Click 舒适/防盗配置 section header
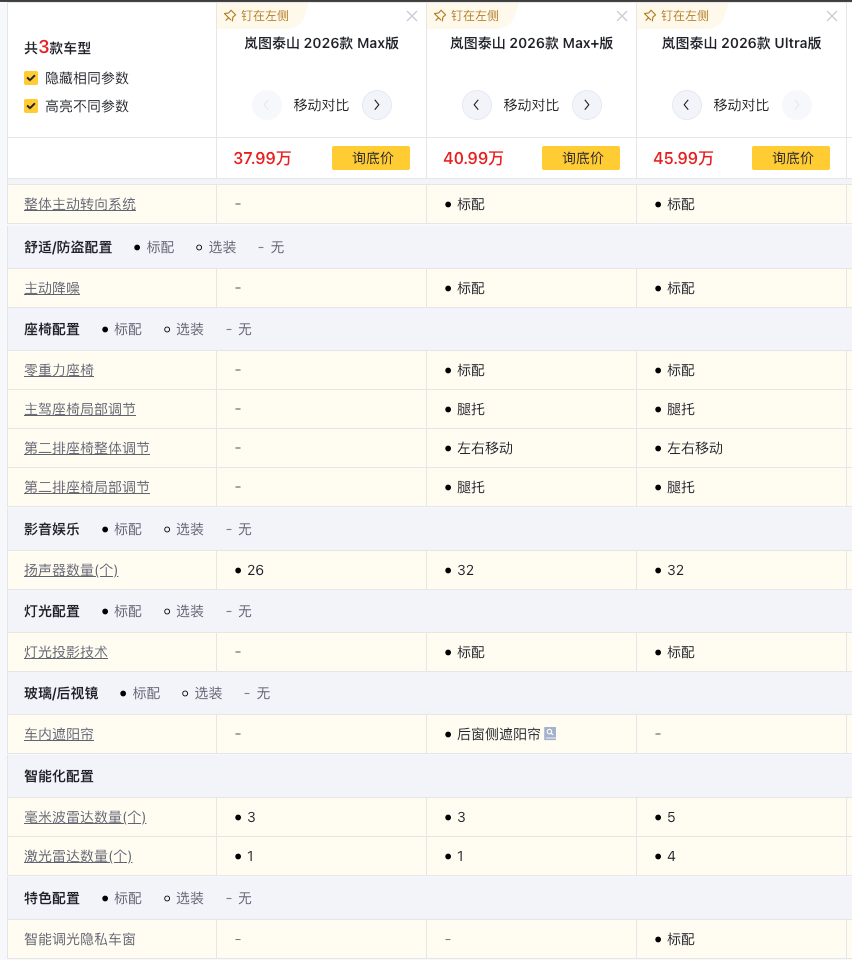The height and width of the screenshot is (960, 852). coord(68,247)
